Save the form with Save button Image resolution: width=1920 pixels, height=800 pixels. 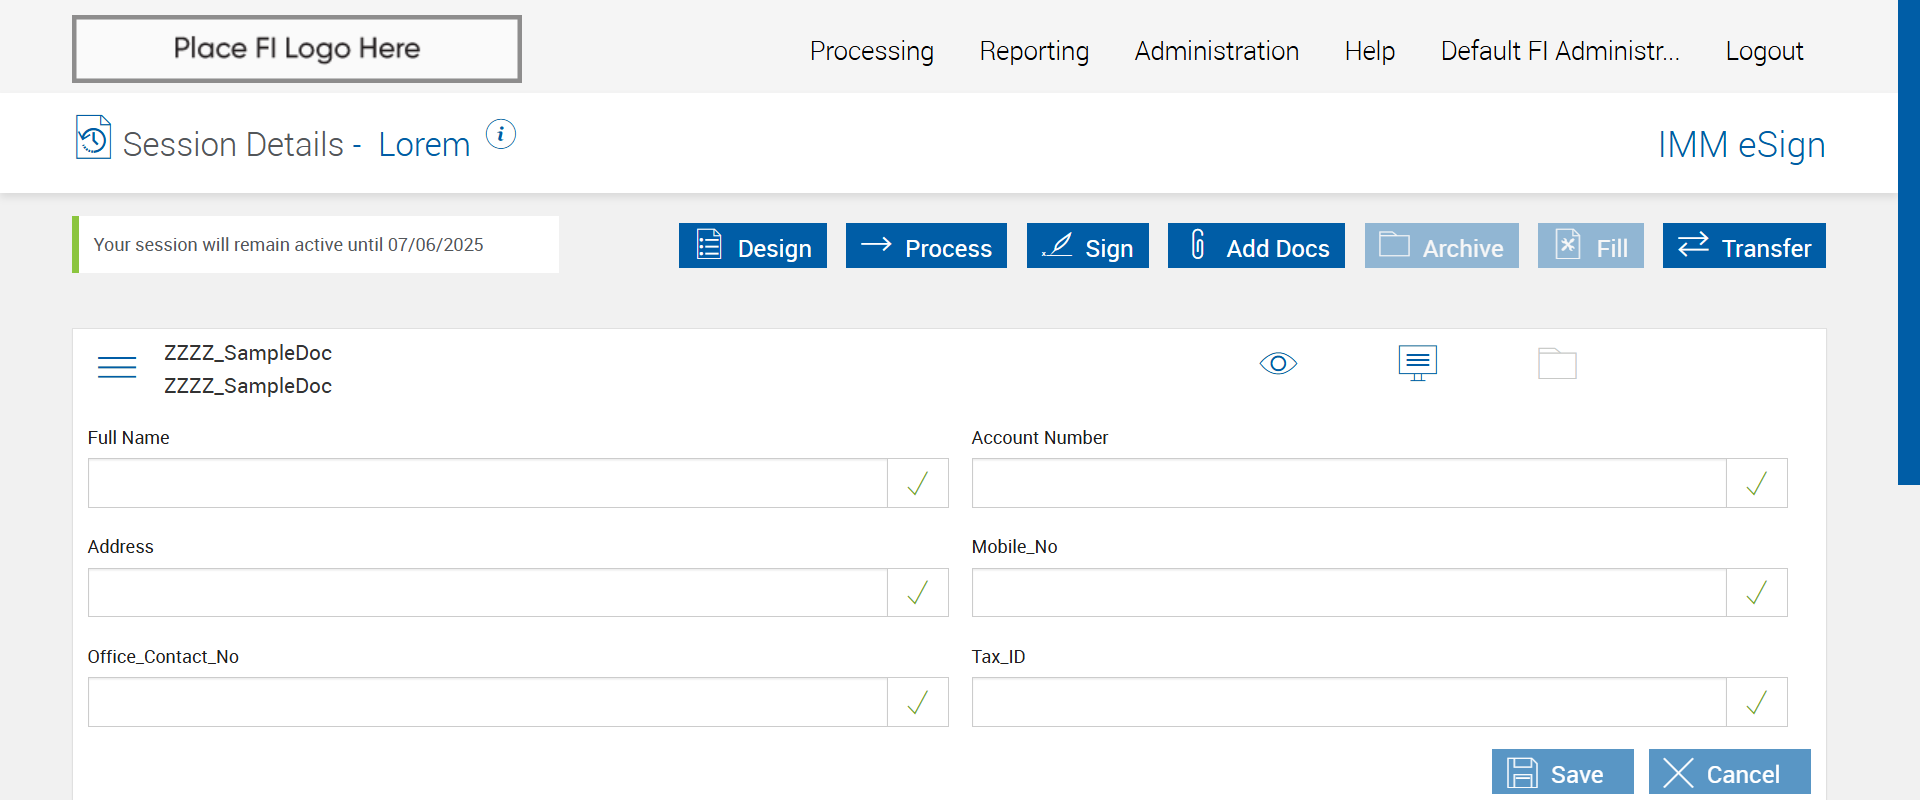pos(1562,773)
